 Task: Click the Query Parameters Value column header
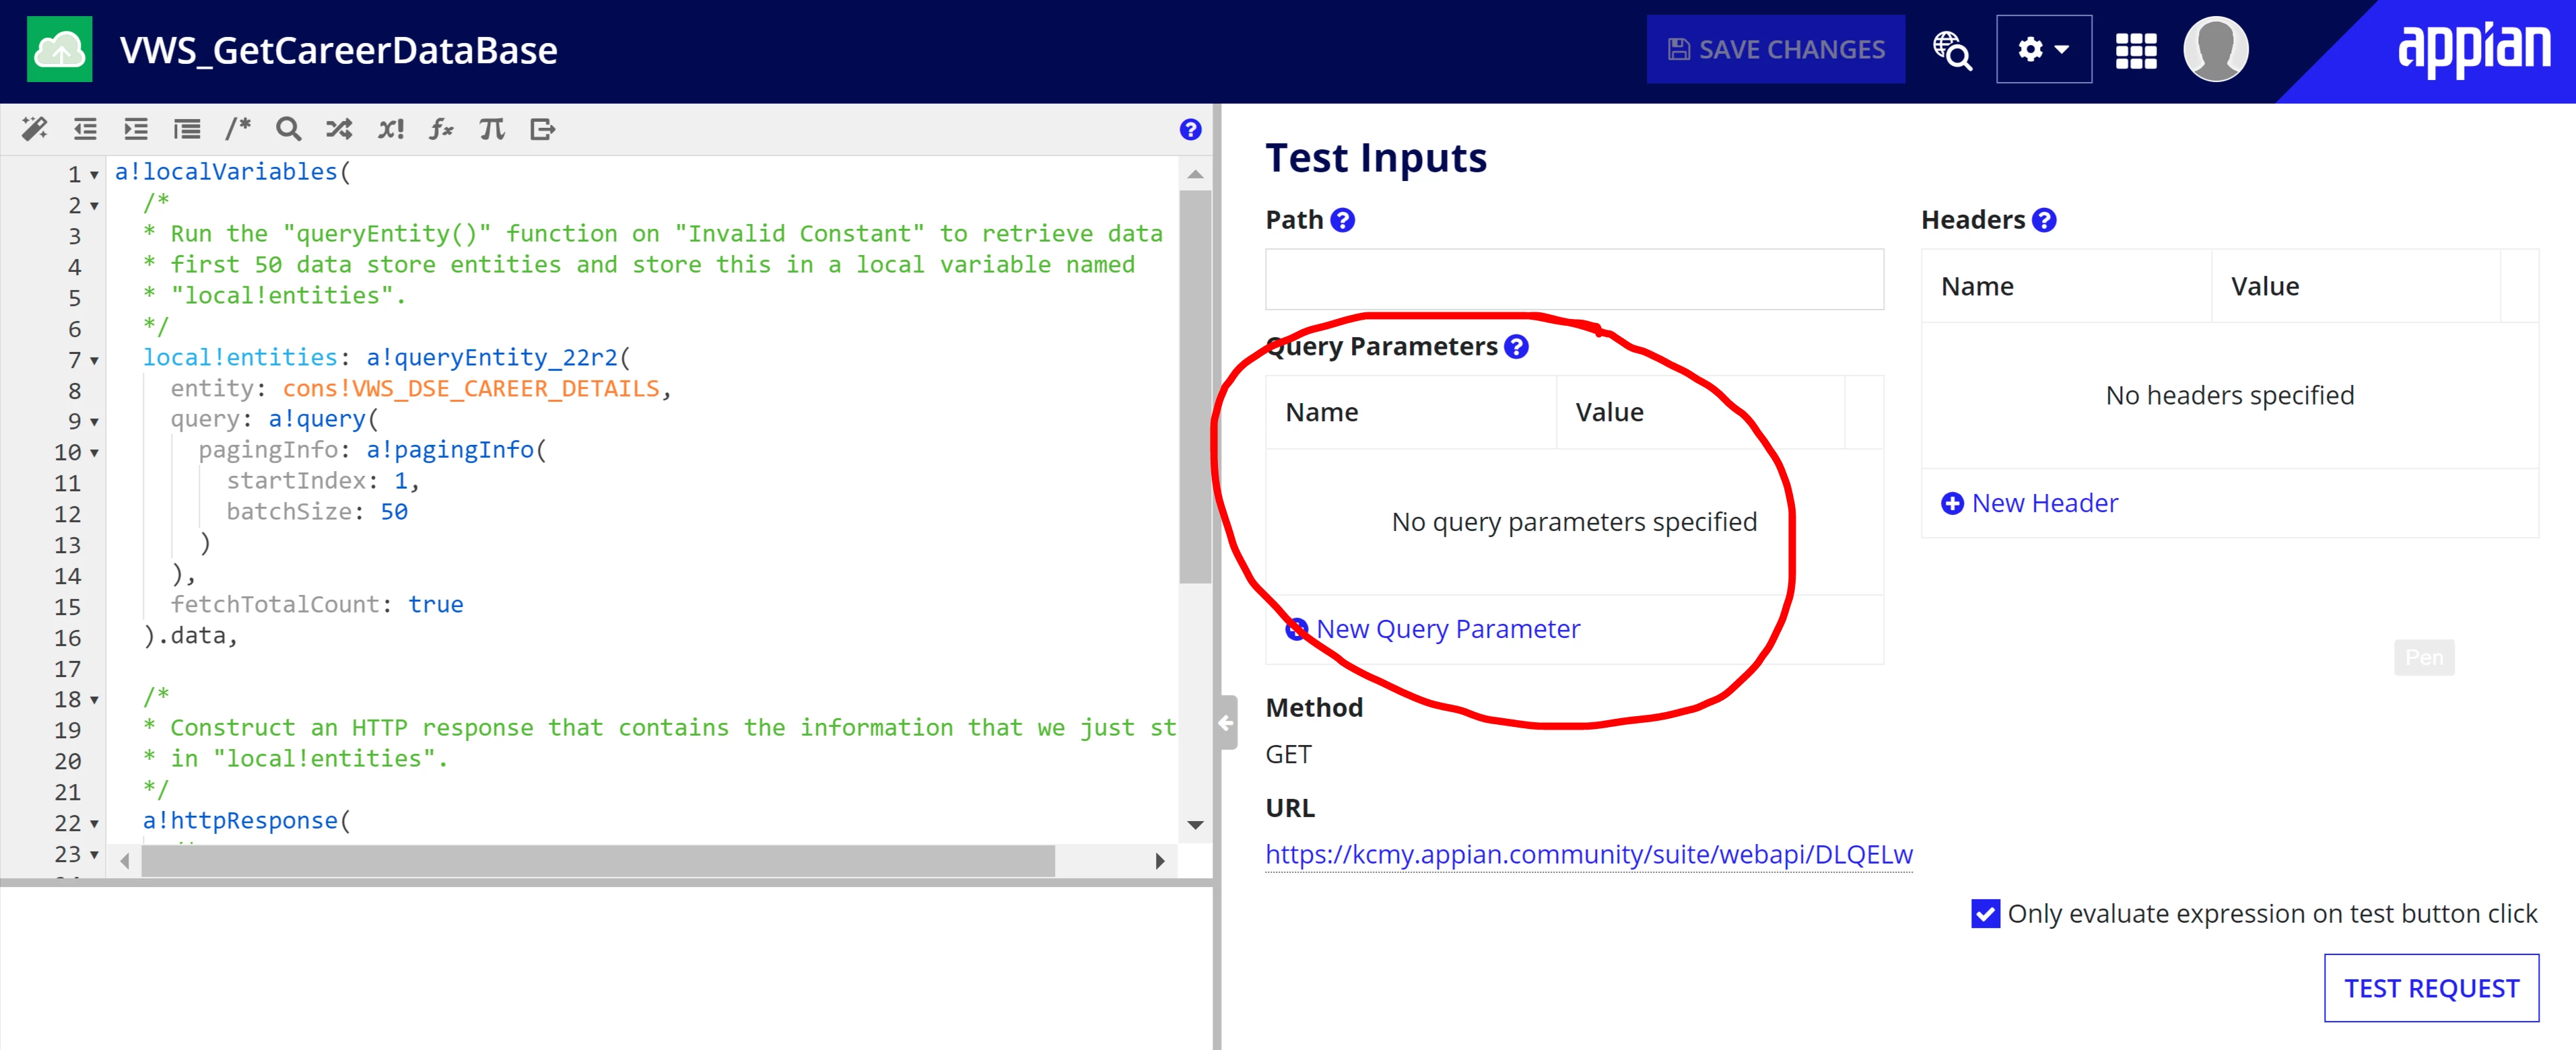click(x=1609, y=413)
